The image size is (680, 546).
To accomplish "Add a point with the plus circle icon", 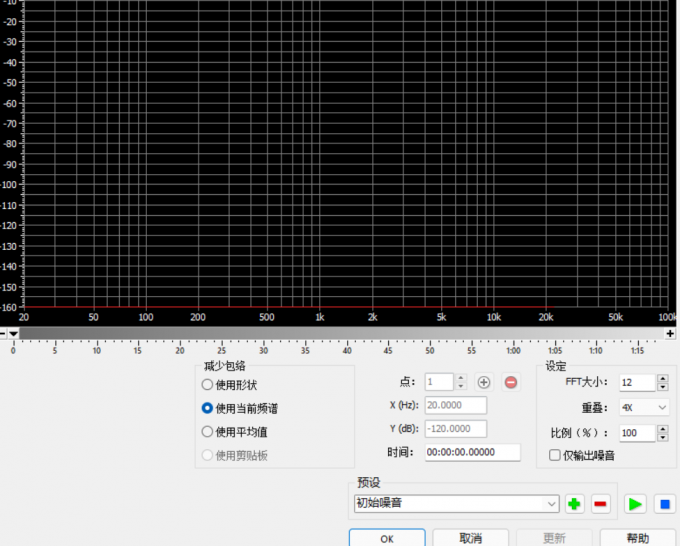I will 484,382.
